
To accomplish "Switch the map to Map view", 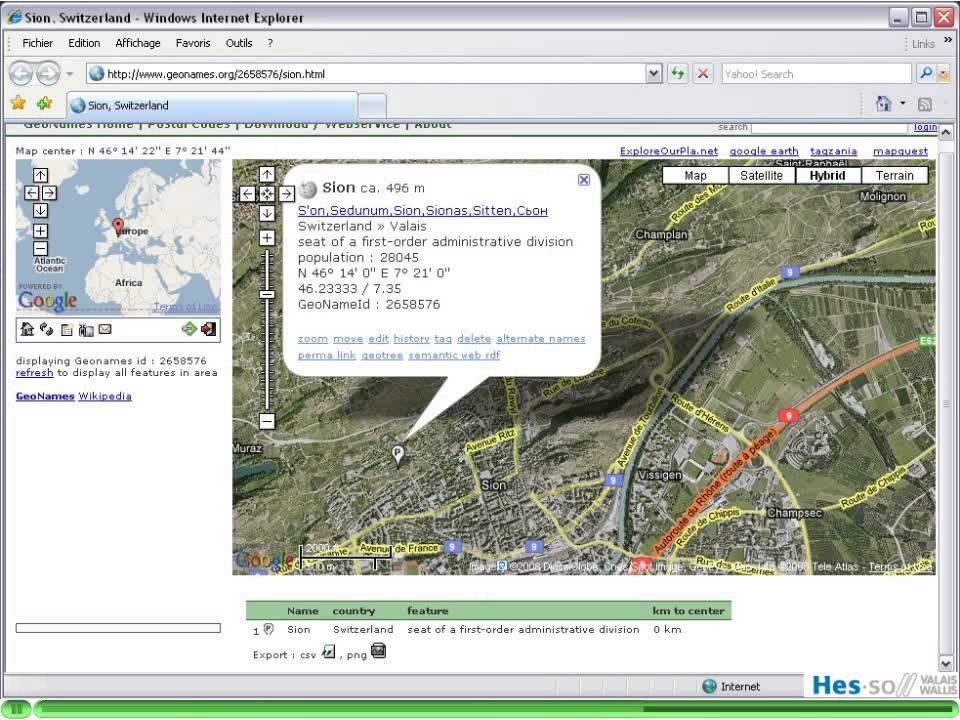I will [x=696, y=176].
